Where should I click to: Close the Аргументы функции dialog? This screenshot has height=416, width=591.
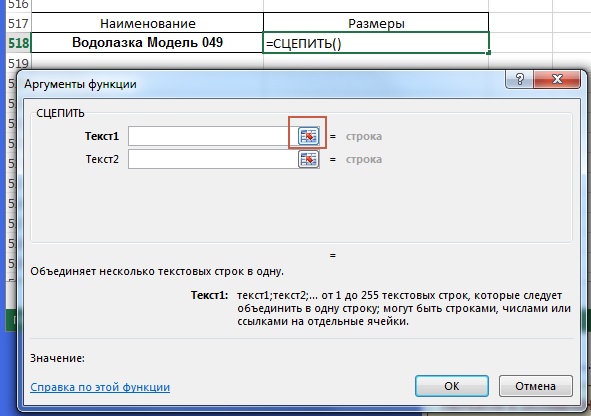tap(557, 79)
